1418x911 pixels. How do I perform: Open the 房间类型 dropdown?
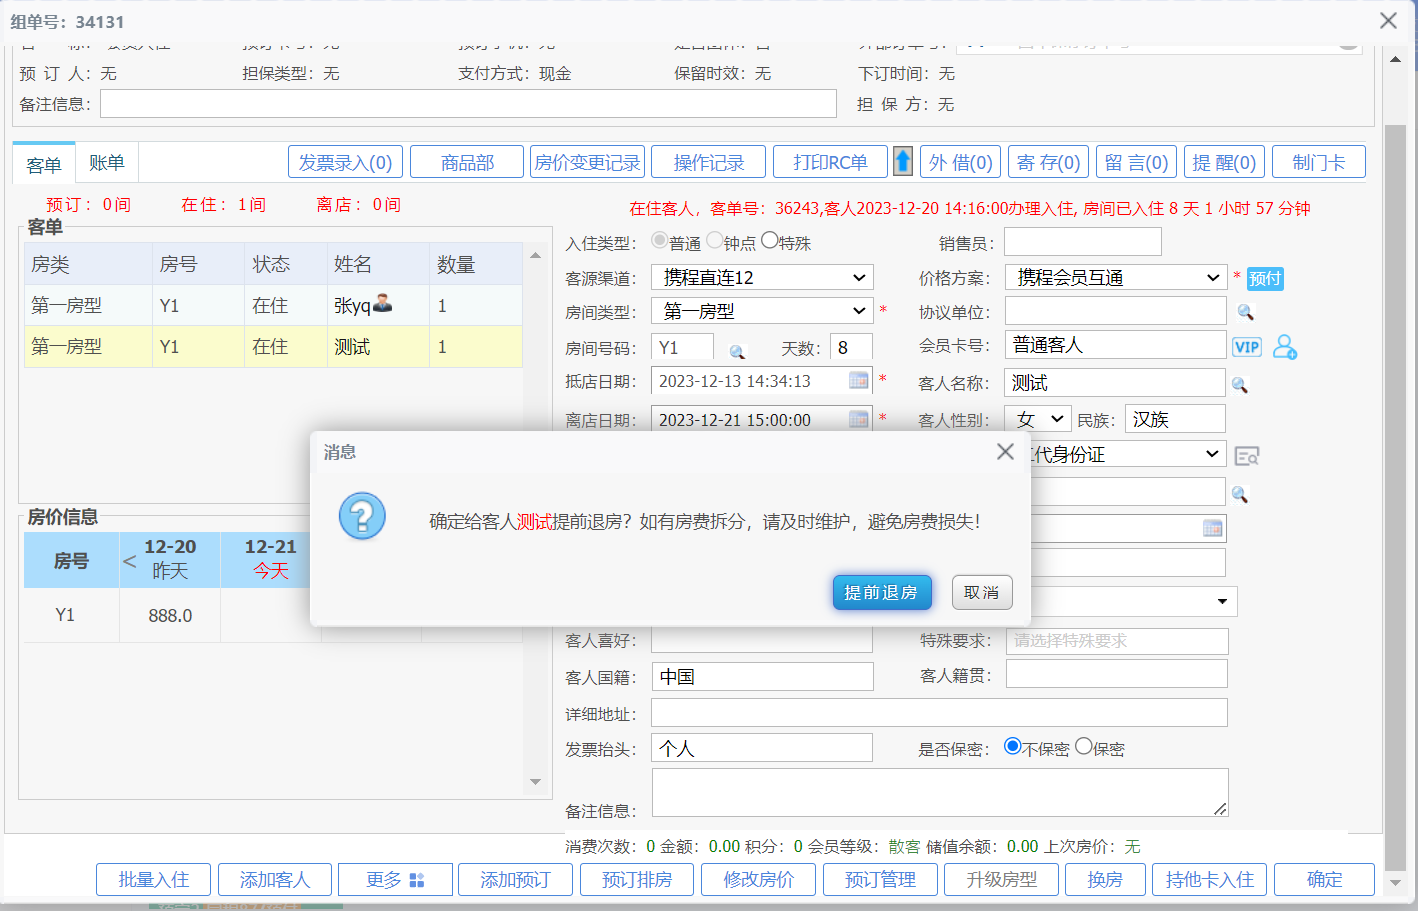(x=762, y=311)
